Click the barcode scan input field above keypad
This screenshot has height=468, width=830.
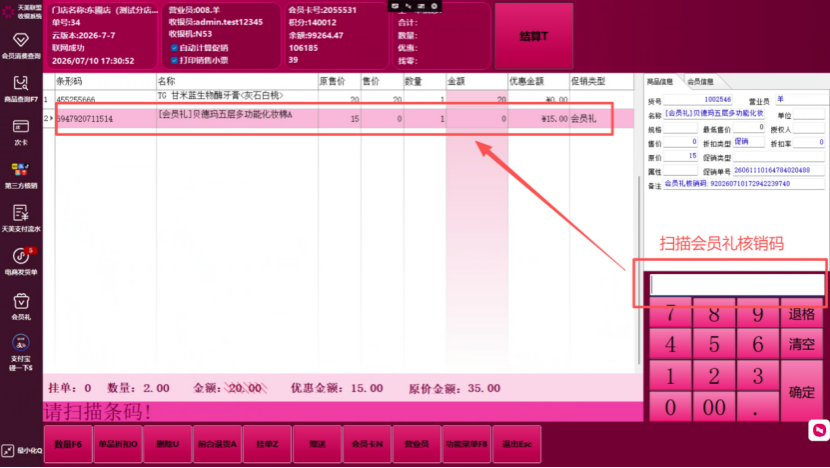pos(737,284)
